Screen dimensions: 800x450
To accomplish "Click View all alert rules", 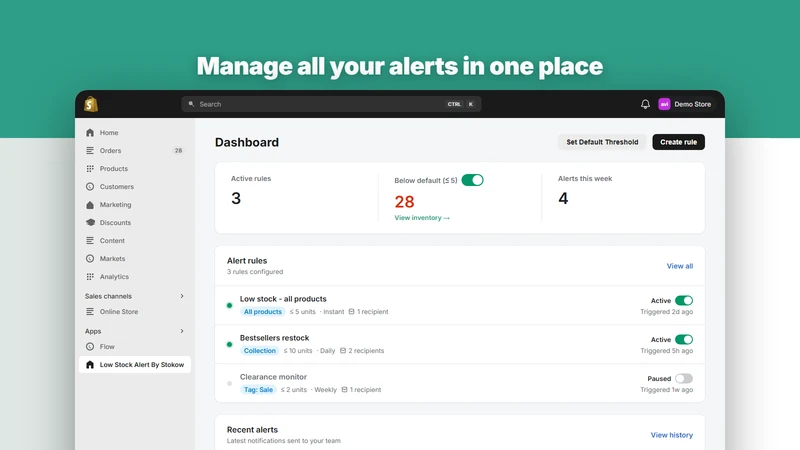I will pos(680,266).
